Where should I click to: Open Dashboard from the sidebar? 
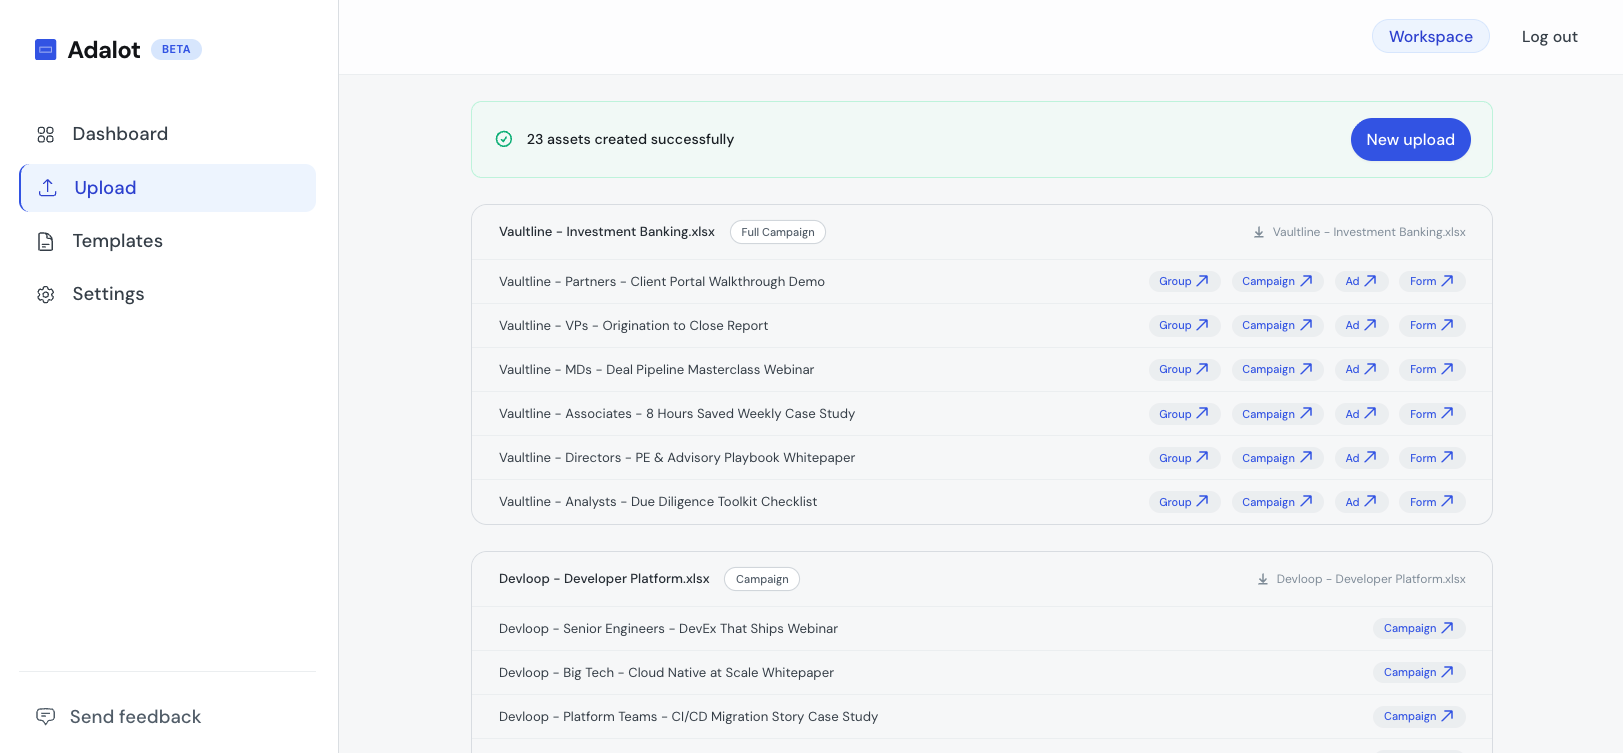[119, 134]
